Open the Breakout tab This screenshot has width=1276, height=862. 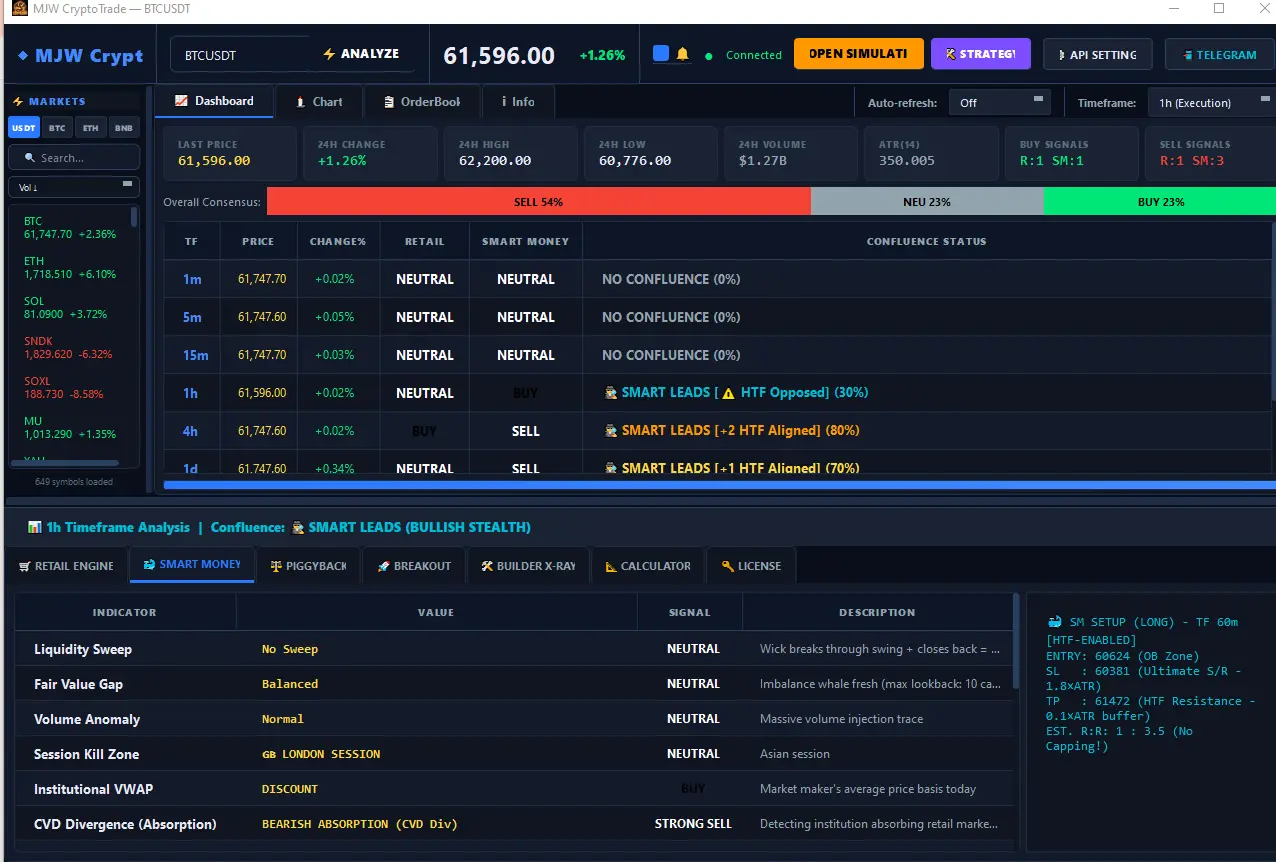(415, 566)
